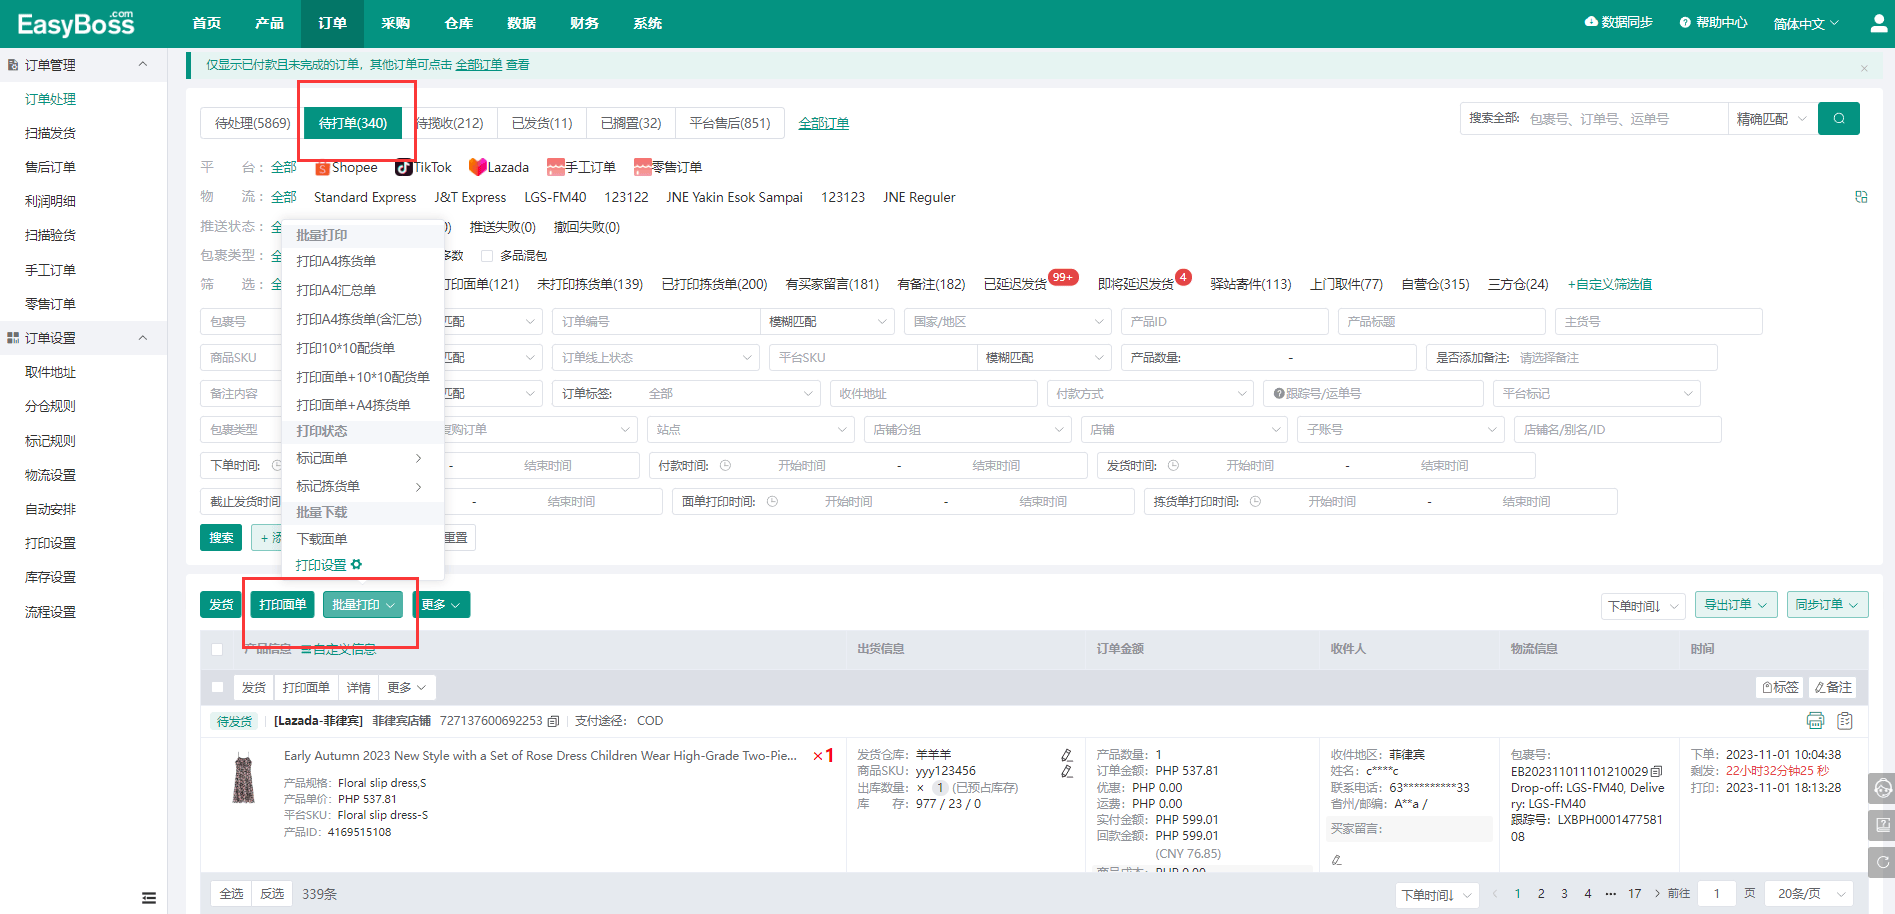The width and height of the screenshot is (1895, 914).
Task: Check the select-all checkbox in the table header
Action: tap(217, 649)
